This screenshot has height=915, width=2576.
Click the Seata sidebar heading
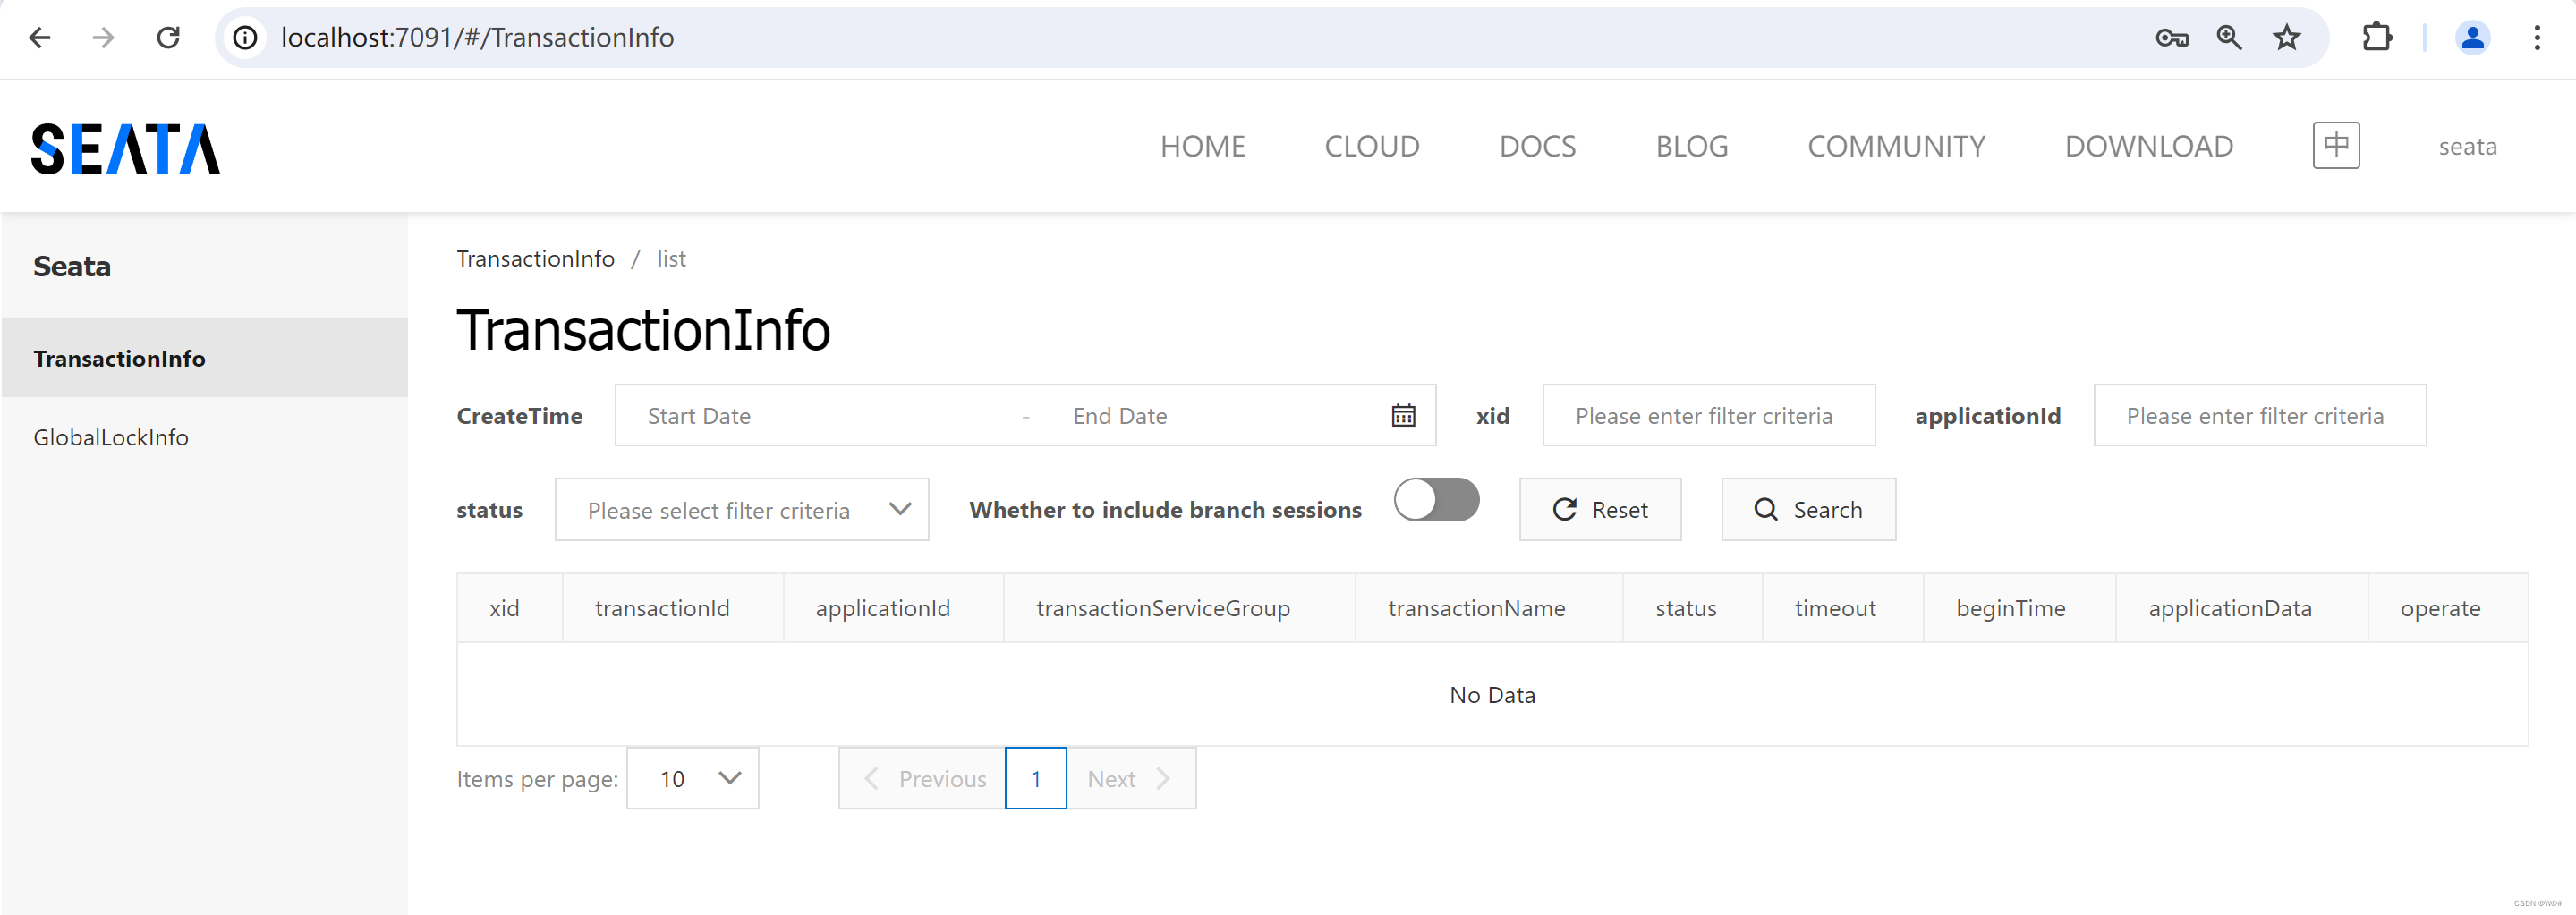(x=72, y=266)
